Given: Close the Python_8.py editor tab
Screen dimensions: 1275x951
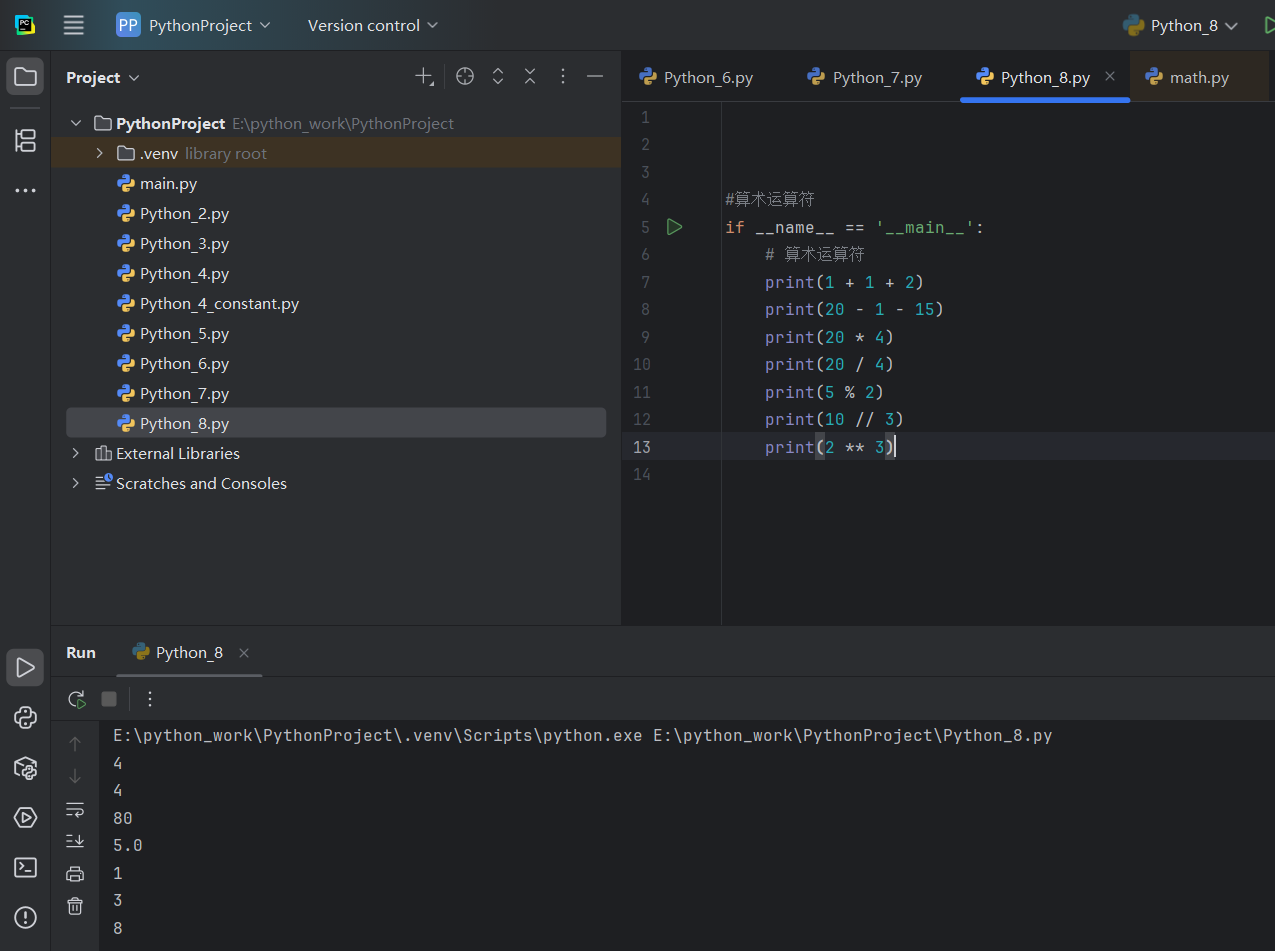Looking at the screenshot, I should 1110,77.
